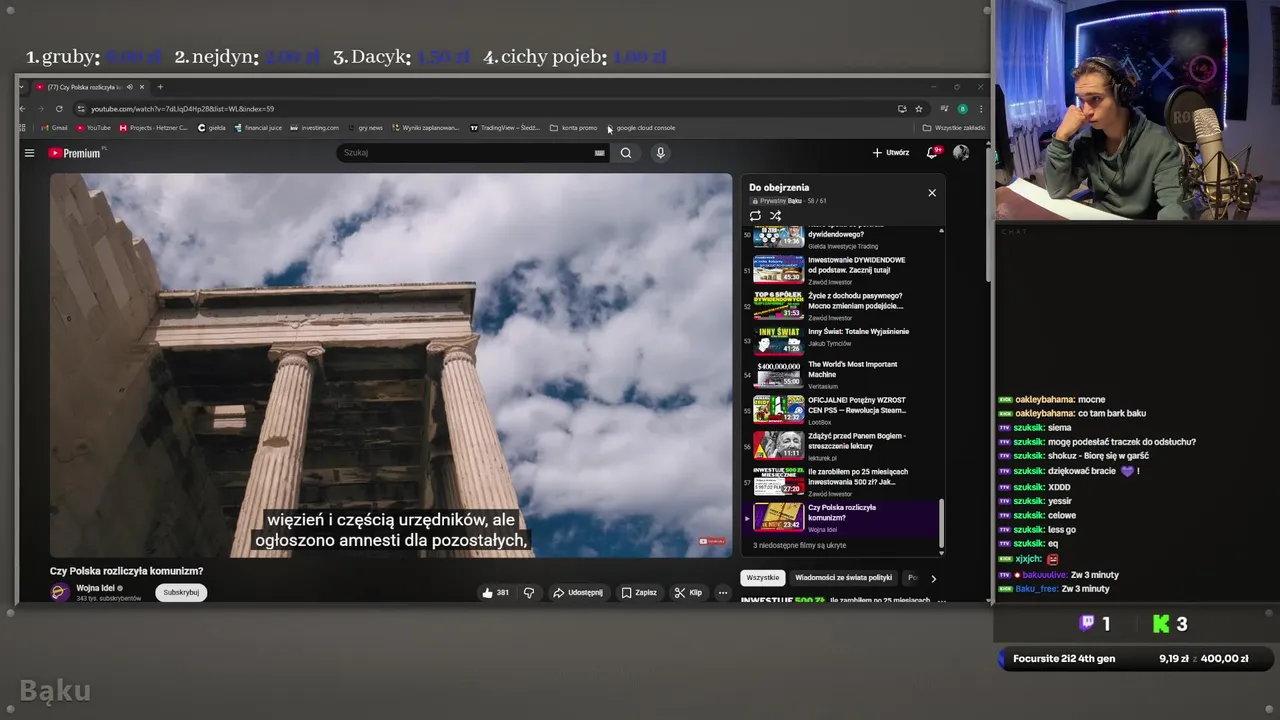Open the Wszystkie zakładki folder
This screenshot has width=1280, height=720.
click(954, 128)
